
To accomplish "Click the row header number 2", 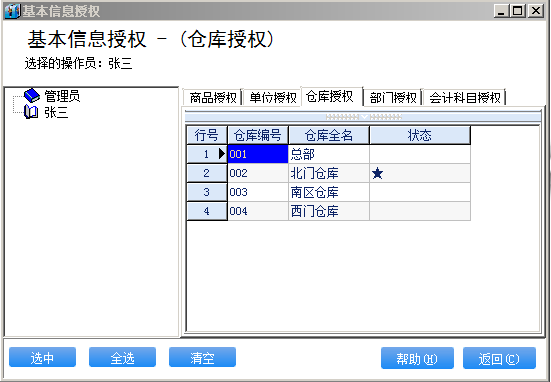I will click(x=207, y=173).
